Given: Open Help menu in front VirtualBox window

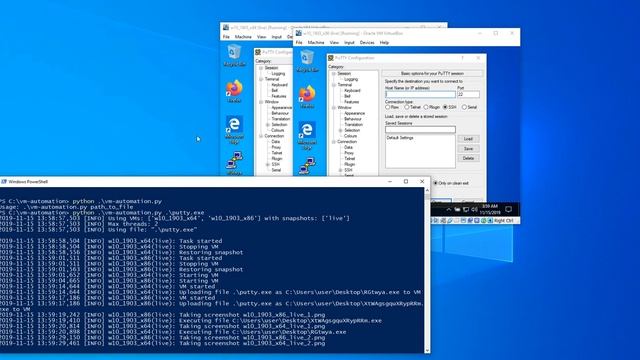Looking at the screenshot, I should pos(384,42).
